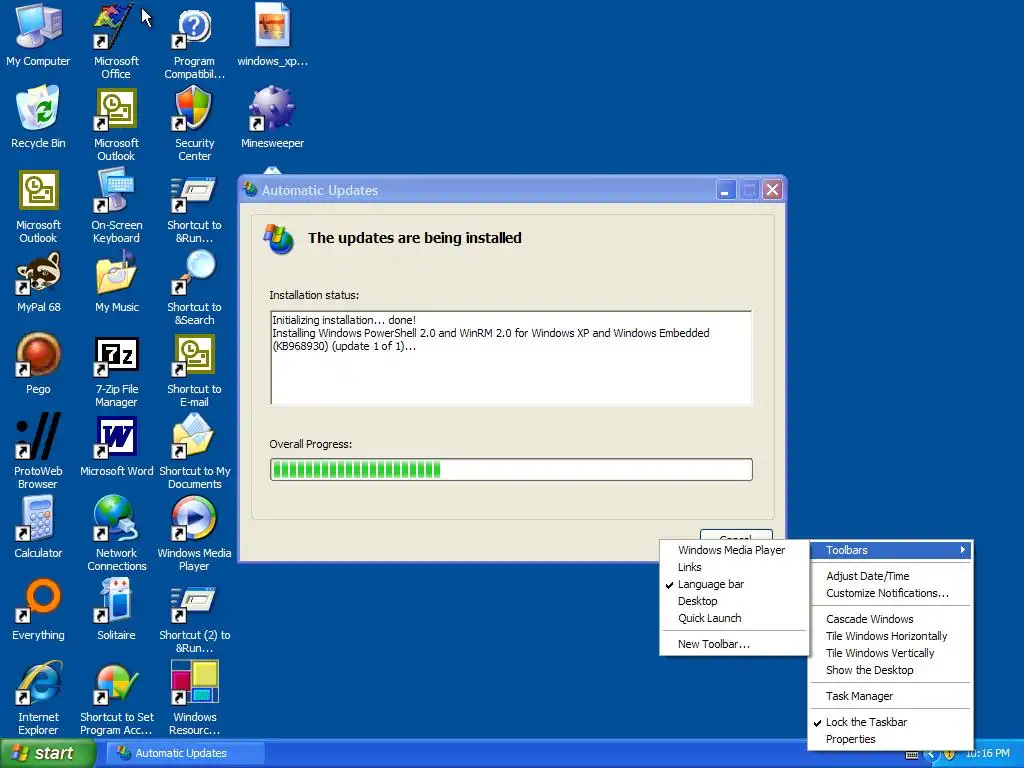Expand hidden tray icons with the arrow
Viewport: 1024px width, 768px height.
tap(931, 754)
